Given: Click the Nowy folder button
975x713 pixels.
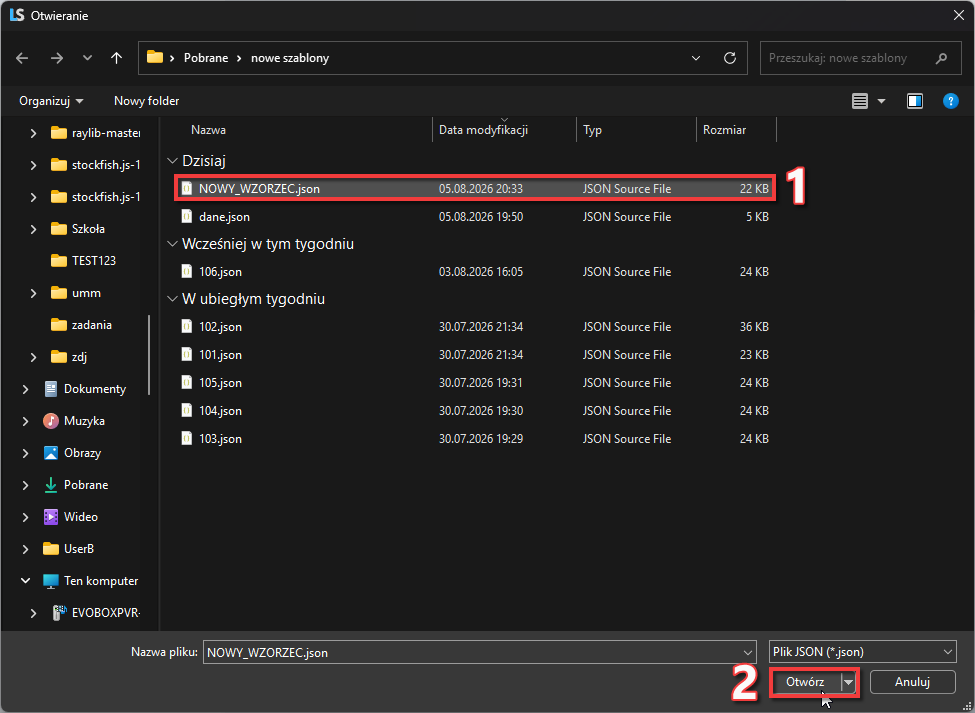Looking at the screenshot, I should coord(147,101).
